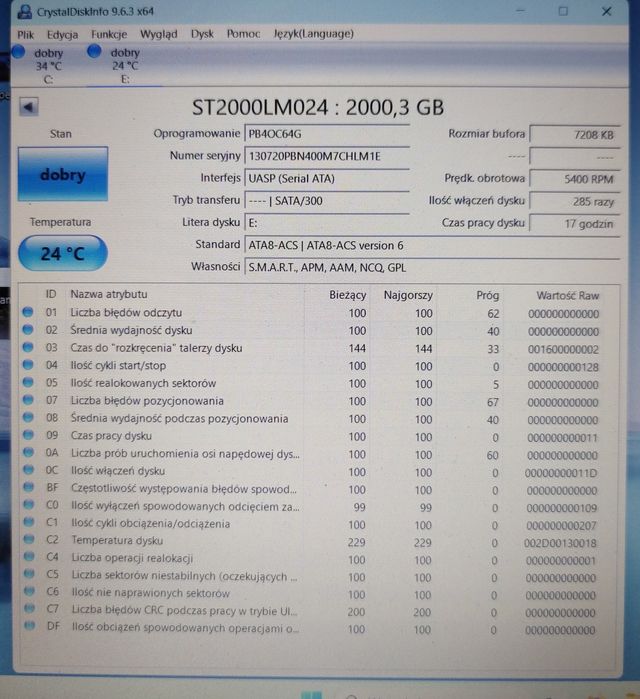Click status dot for C1 cykli obciążenia/odciążenia

(29, 522)
